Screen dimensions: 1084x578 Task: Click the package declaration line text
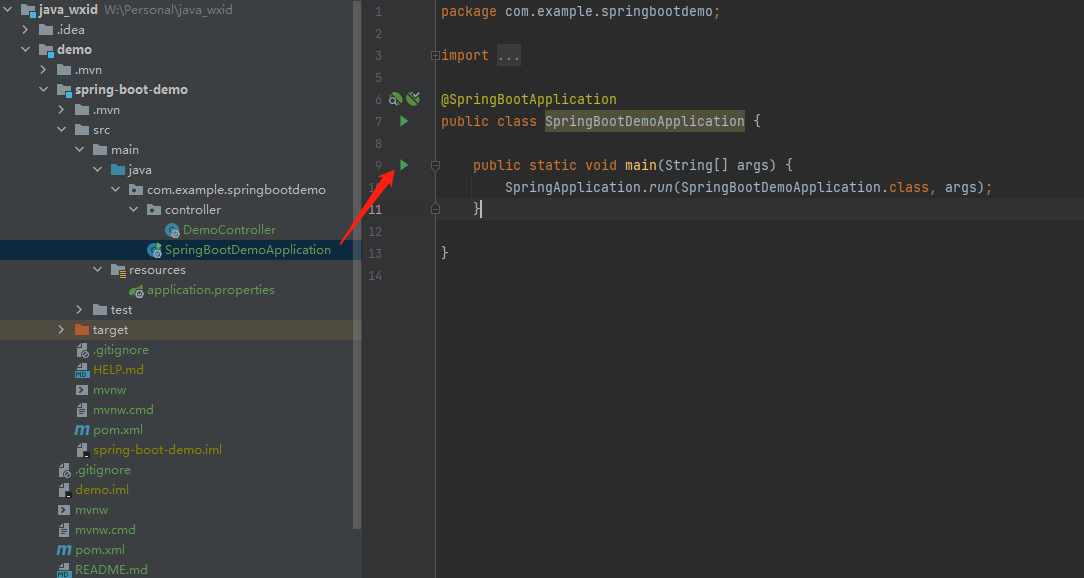tap(581, 12)
